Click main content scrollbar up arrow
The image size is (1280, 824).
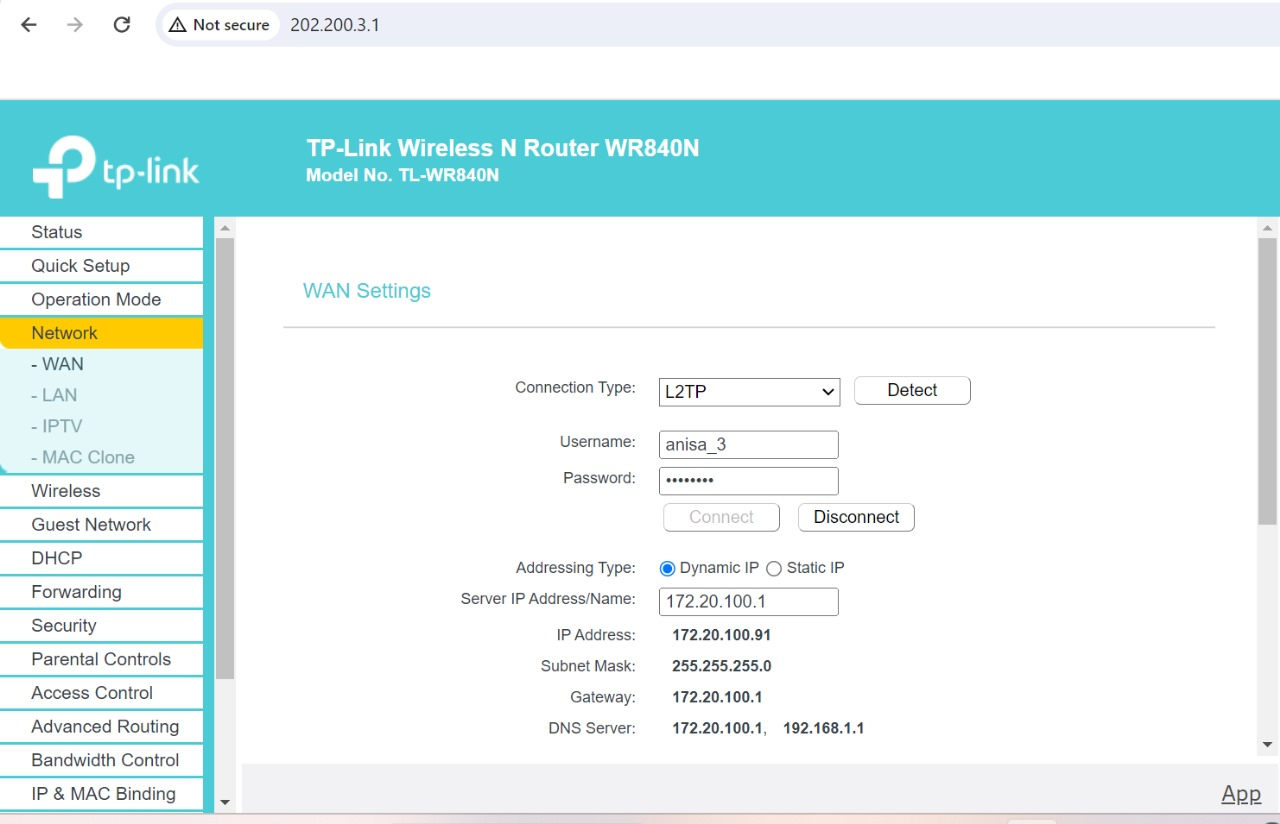1267,228
